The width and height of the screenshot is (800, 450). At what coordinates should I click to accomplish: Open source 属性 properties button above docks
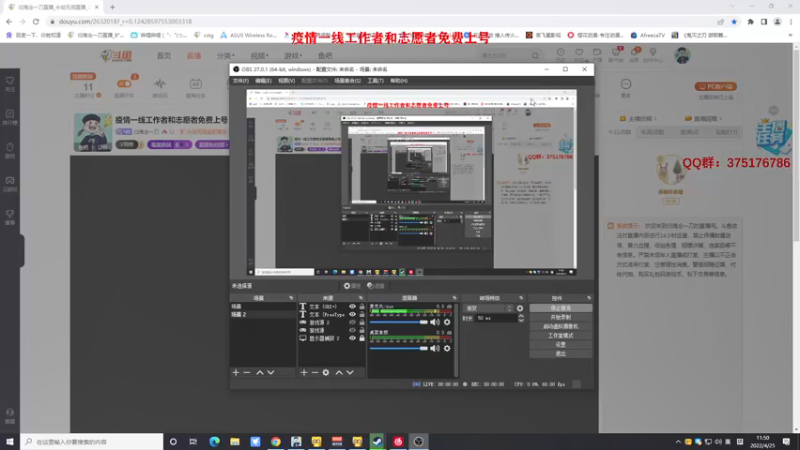352,286
